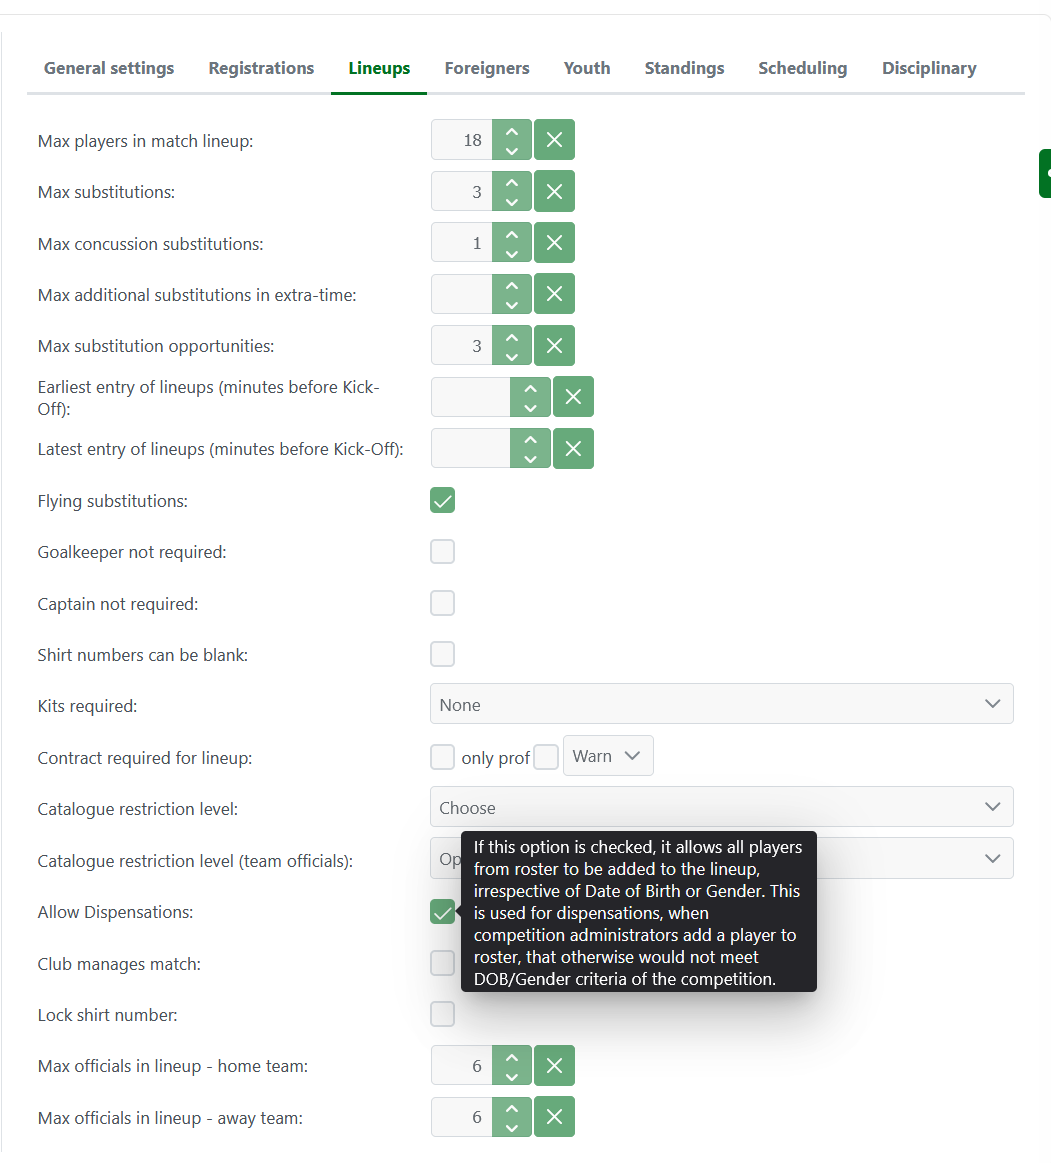
Task: Clear the Max substitutions value
Action: coord(554,192)
